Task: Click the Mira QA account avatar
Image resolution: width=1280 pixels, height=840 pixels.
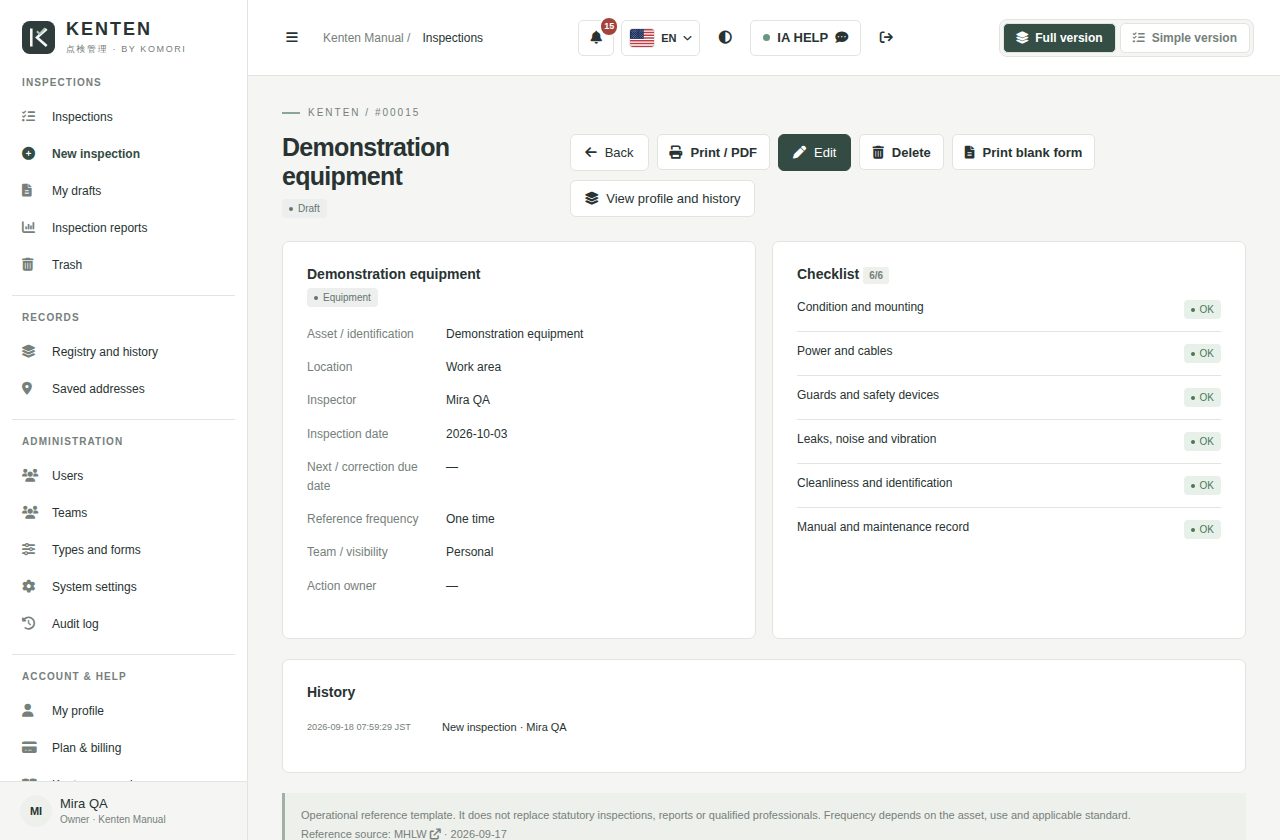Action: 36,811
